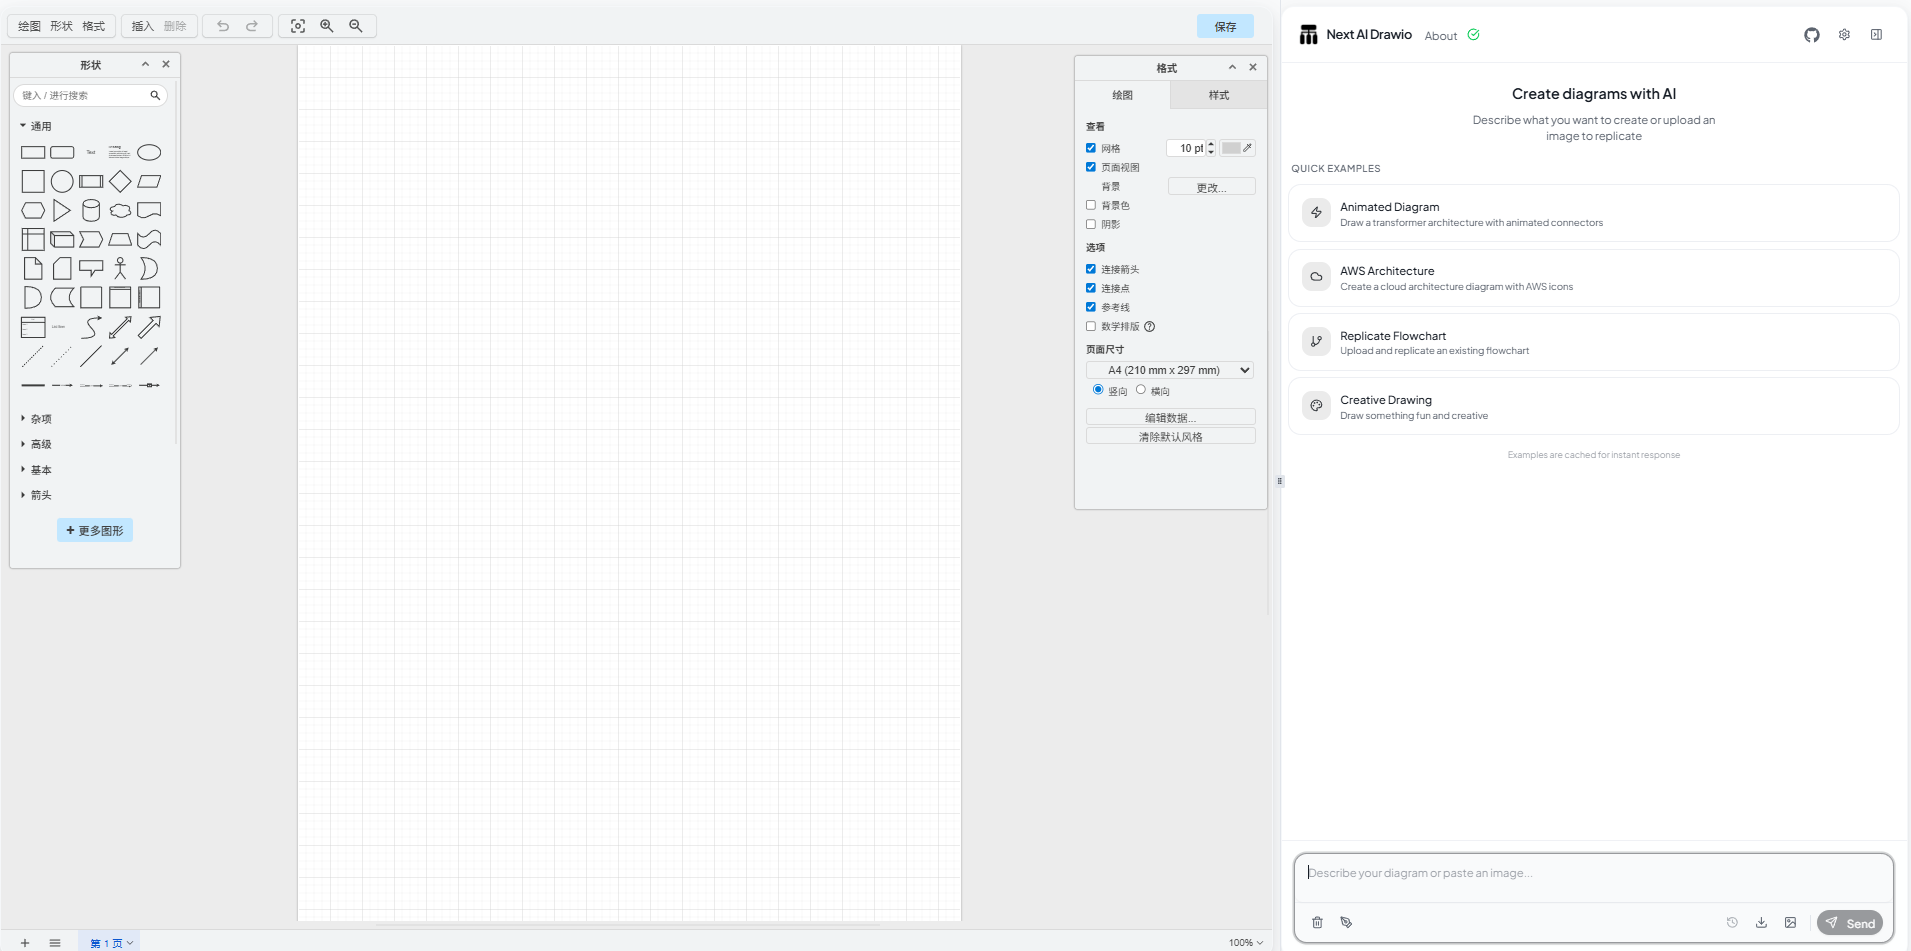
Task: Click the fit-to-screen icon in the toolbar
Action: [298, 26]
